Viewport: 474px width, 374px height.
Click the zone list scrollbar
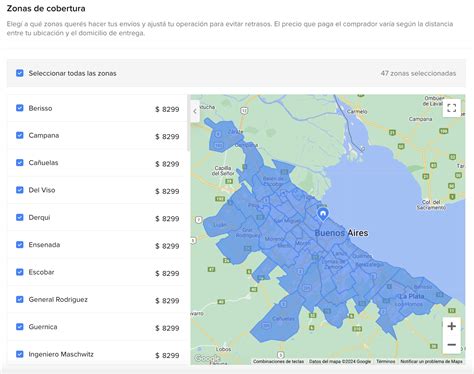pos(188,123)
